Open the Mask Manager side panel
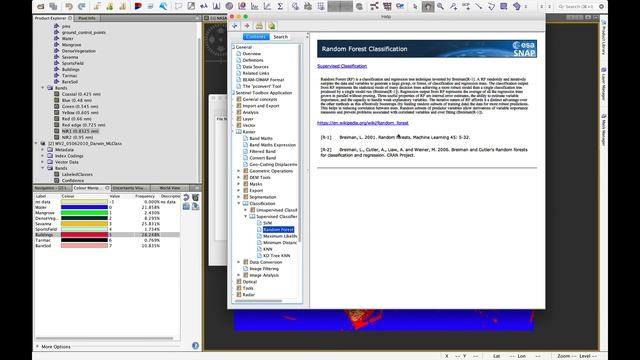Image resolution: width=640 pixels, height=360 pixels. click(x=603, y=129)
